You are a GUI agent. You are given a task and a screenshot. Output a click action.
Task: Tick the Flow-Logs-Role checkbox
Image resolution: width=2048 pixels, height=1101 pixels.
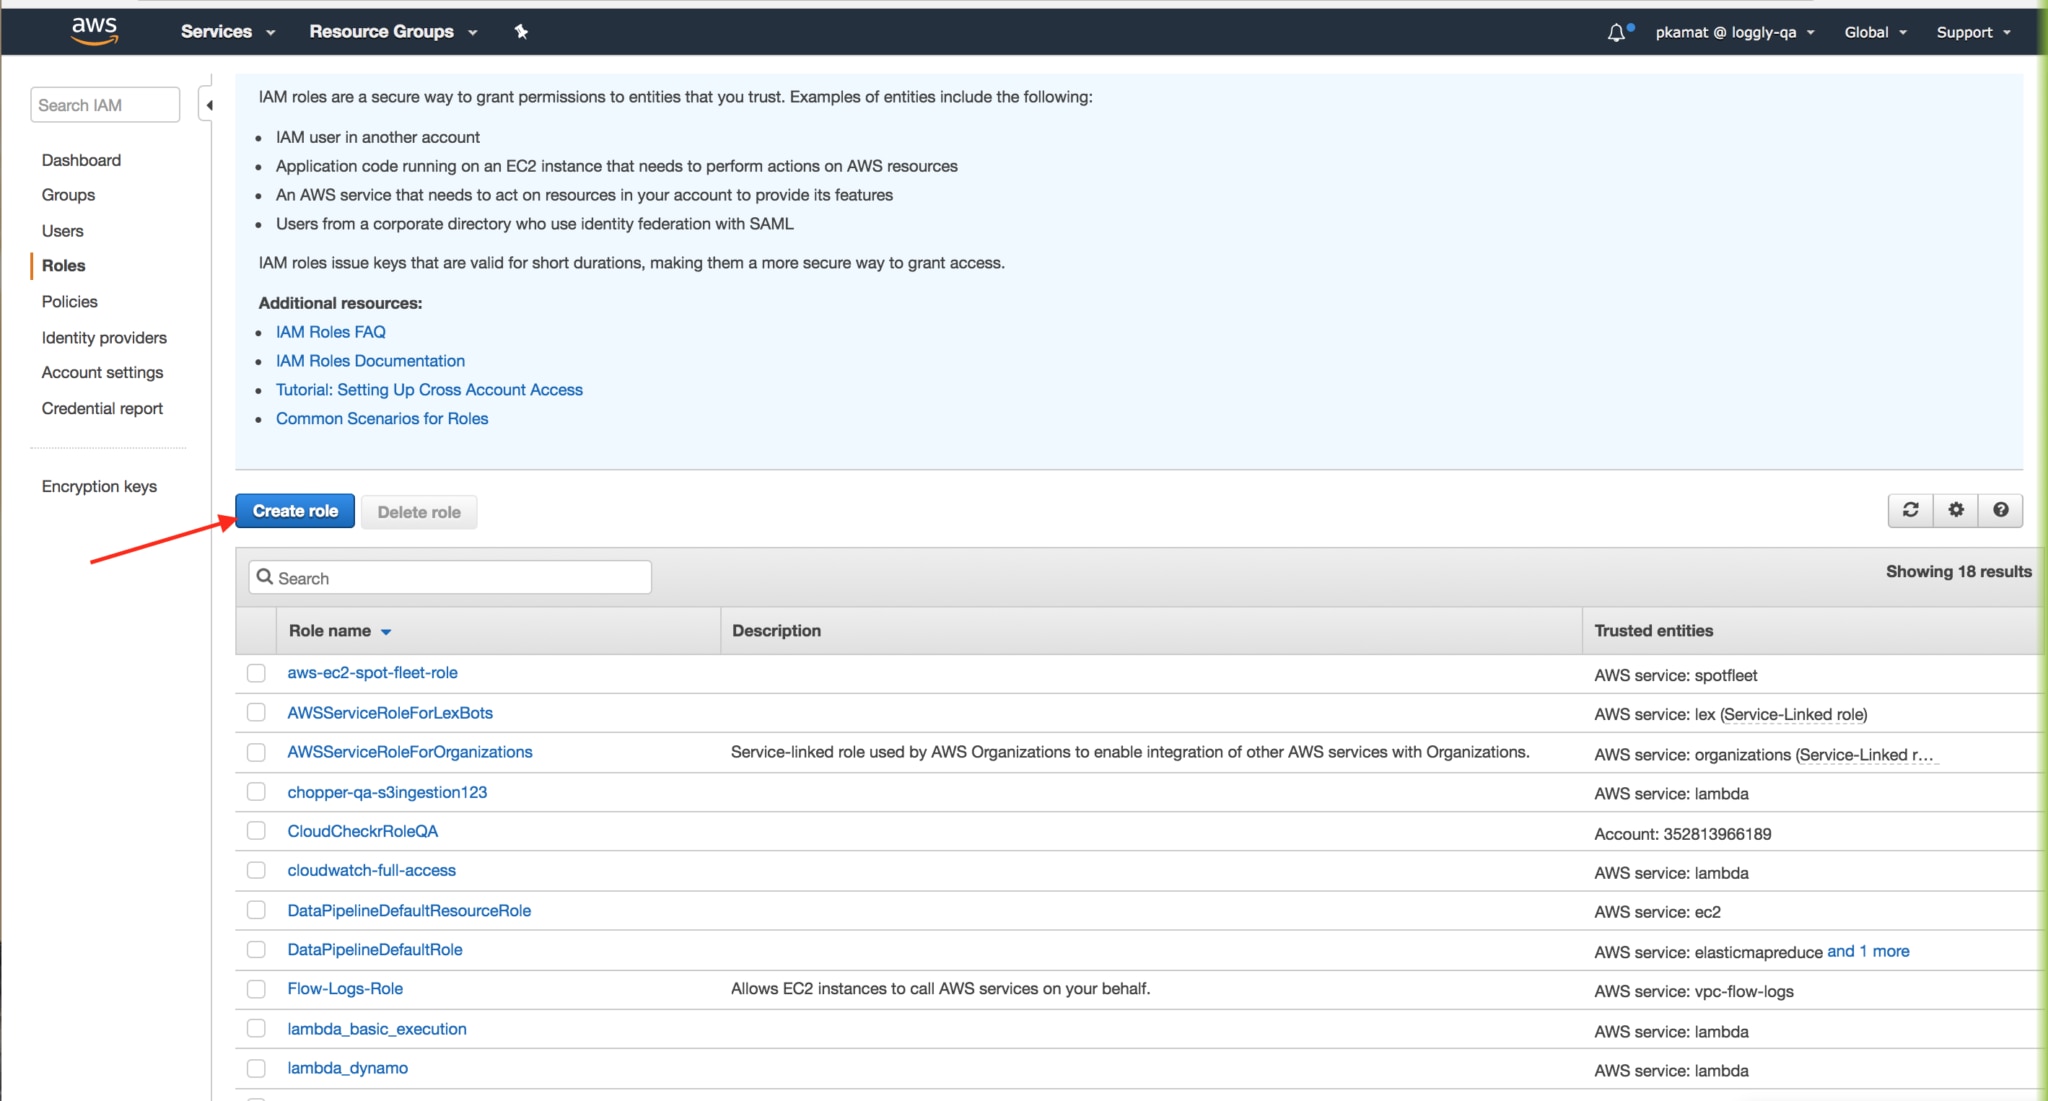click(256, 989)
